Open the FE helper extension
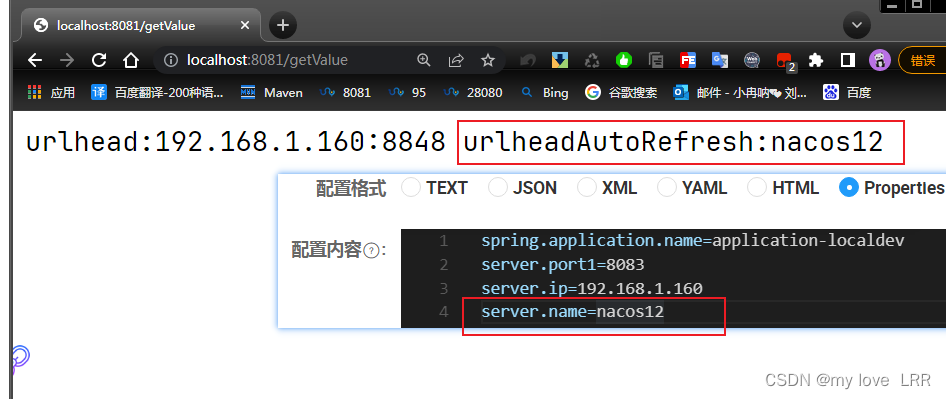946x399 pixels. (688, 60)
